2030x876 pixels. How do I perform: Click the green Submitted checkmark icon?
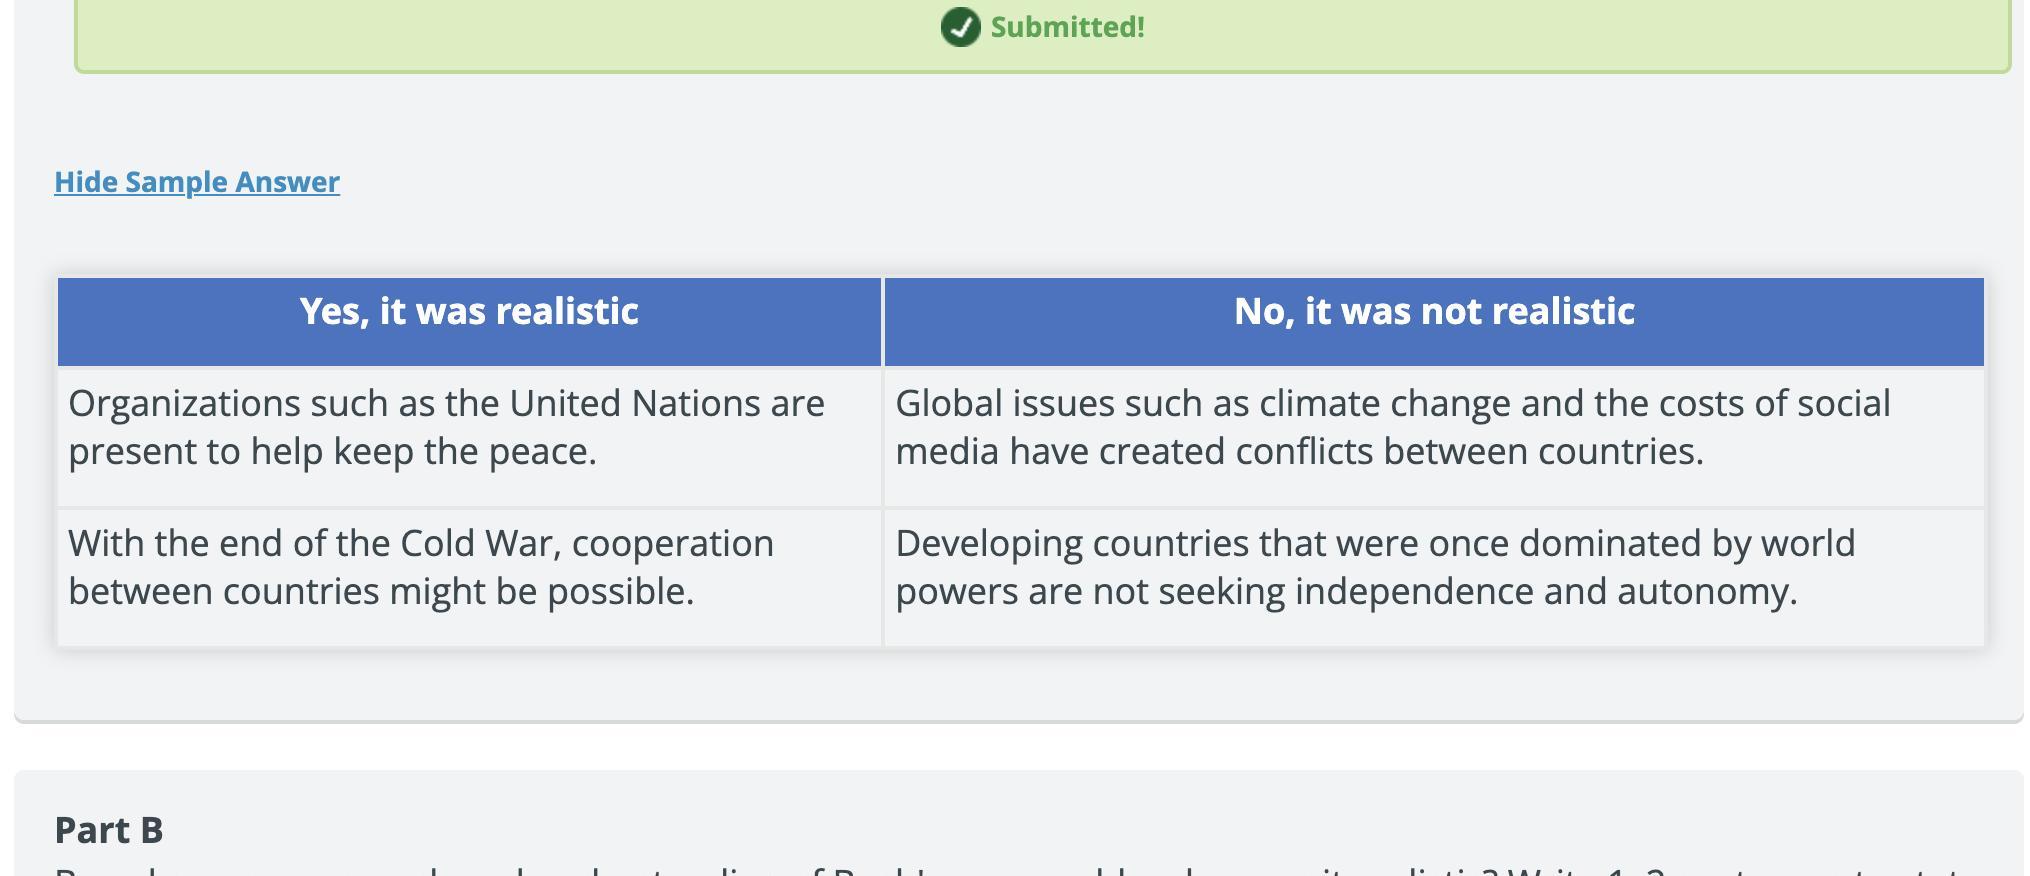(960, 27)
